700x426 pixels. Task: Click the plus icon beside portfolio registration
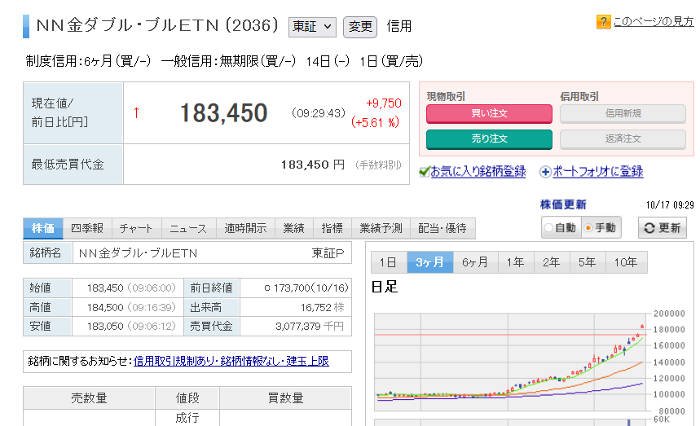pyautogui.click(x=545, y=172)
